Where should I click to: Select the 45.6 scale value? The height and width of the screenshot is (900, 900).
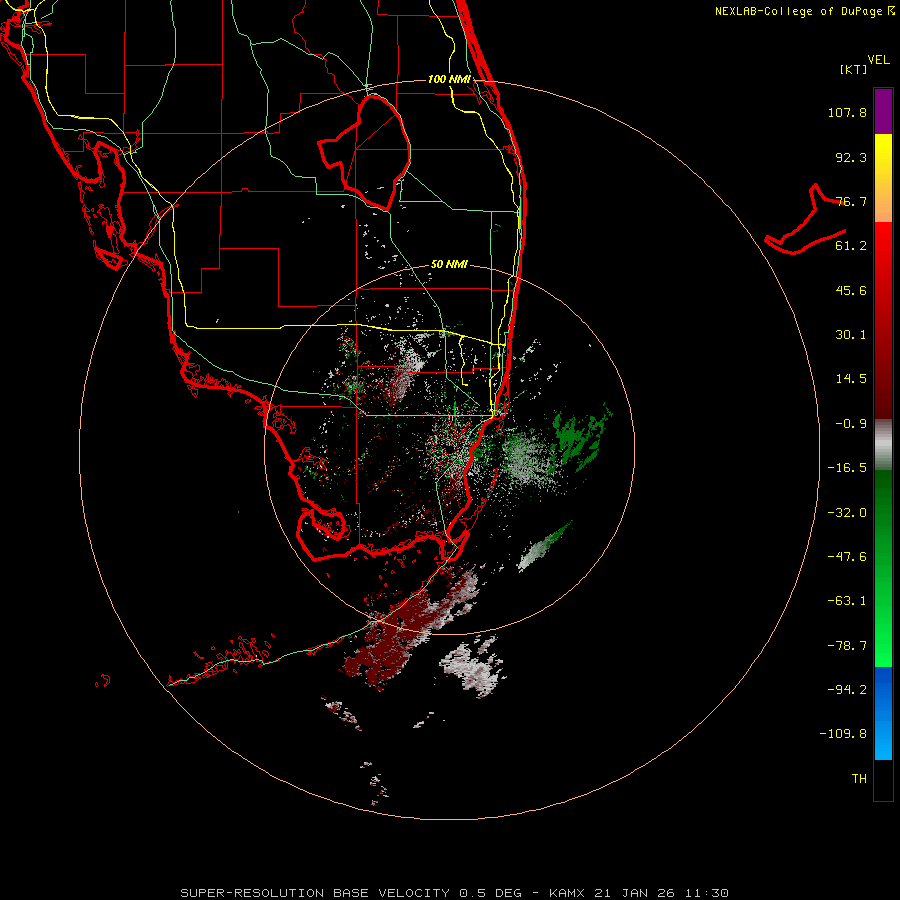click(851, 290)
